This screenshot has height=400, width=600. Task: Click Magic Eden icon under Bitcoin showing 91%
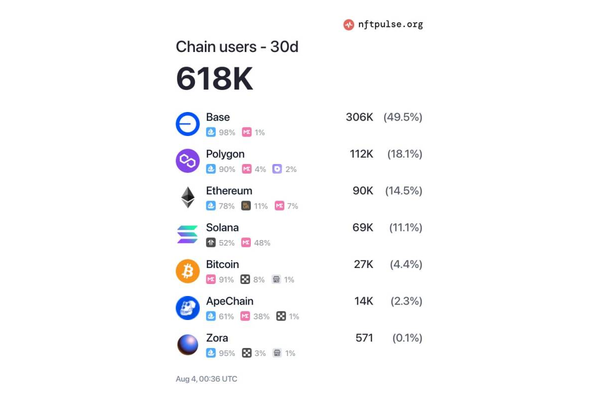[x=211, y=279]
